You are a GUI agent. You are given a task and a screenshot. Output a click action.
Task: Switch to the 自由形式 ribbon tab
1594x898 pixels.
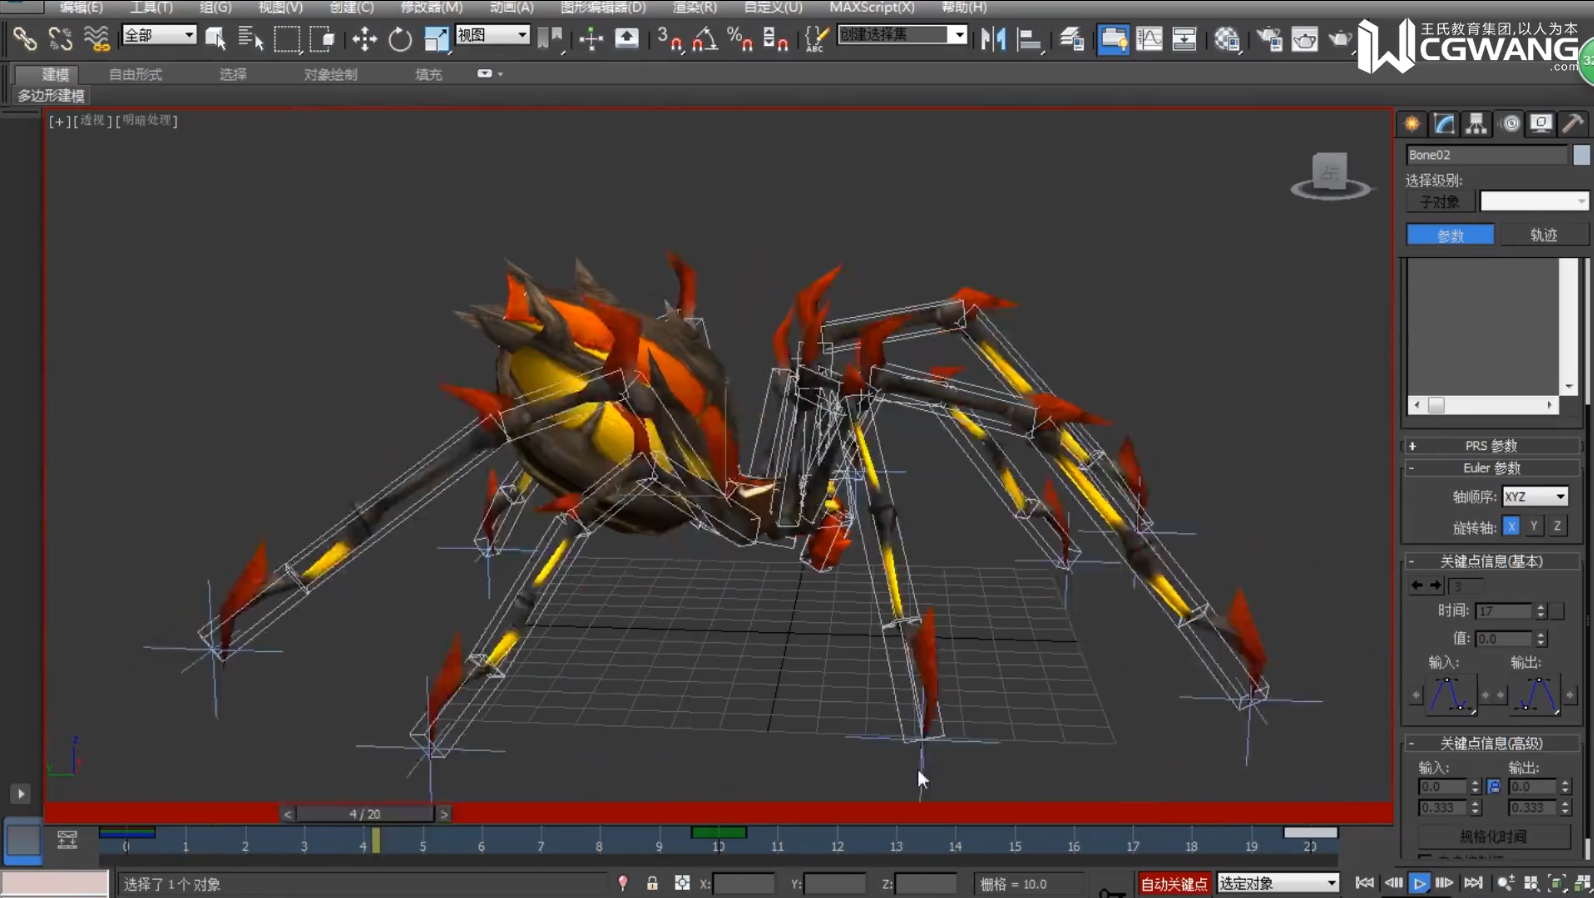135,74
